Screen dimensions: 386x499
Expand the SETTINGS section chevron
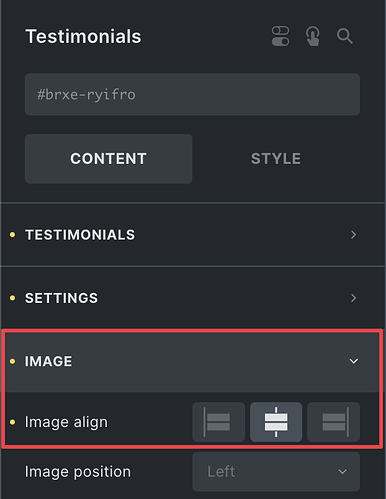[354, 298]
